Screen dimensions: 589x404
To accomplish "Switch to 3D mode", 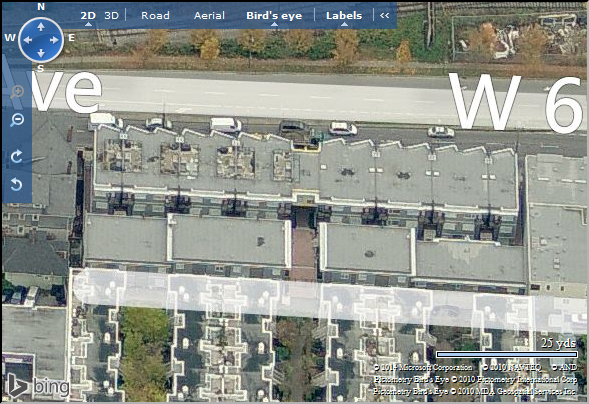I will pyautogui.click(x=112, y=15).
